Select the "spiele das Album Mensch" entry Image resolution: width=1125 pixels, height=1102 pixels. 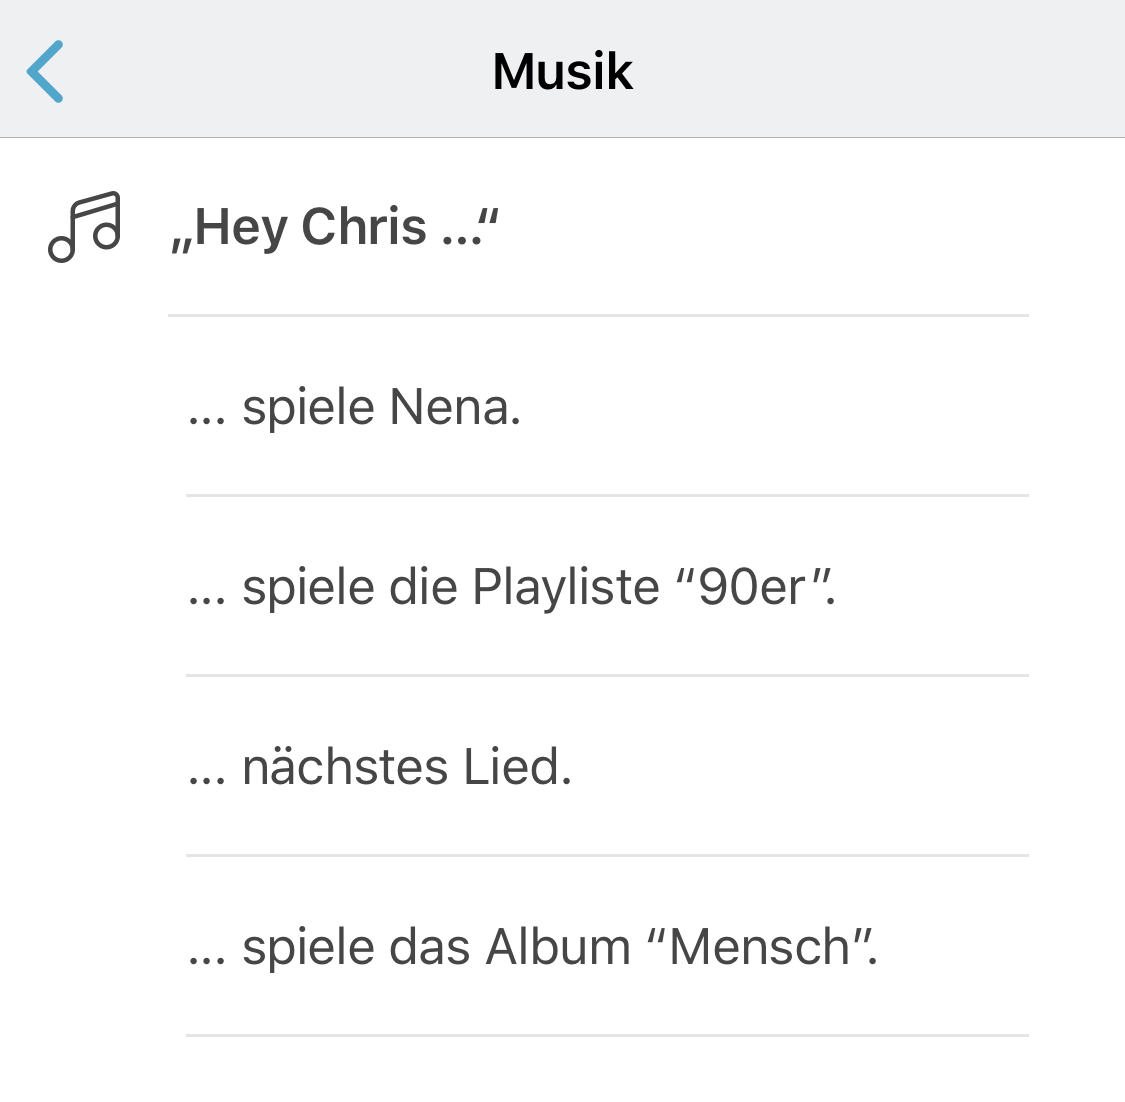(607, 946)
